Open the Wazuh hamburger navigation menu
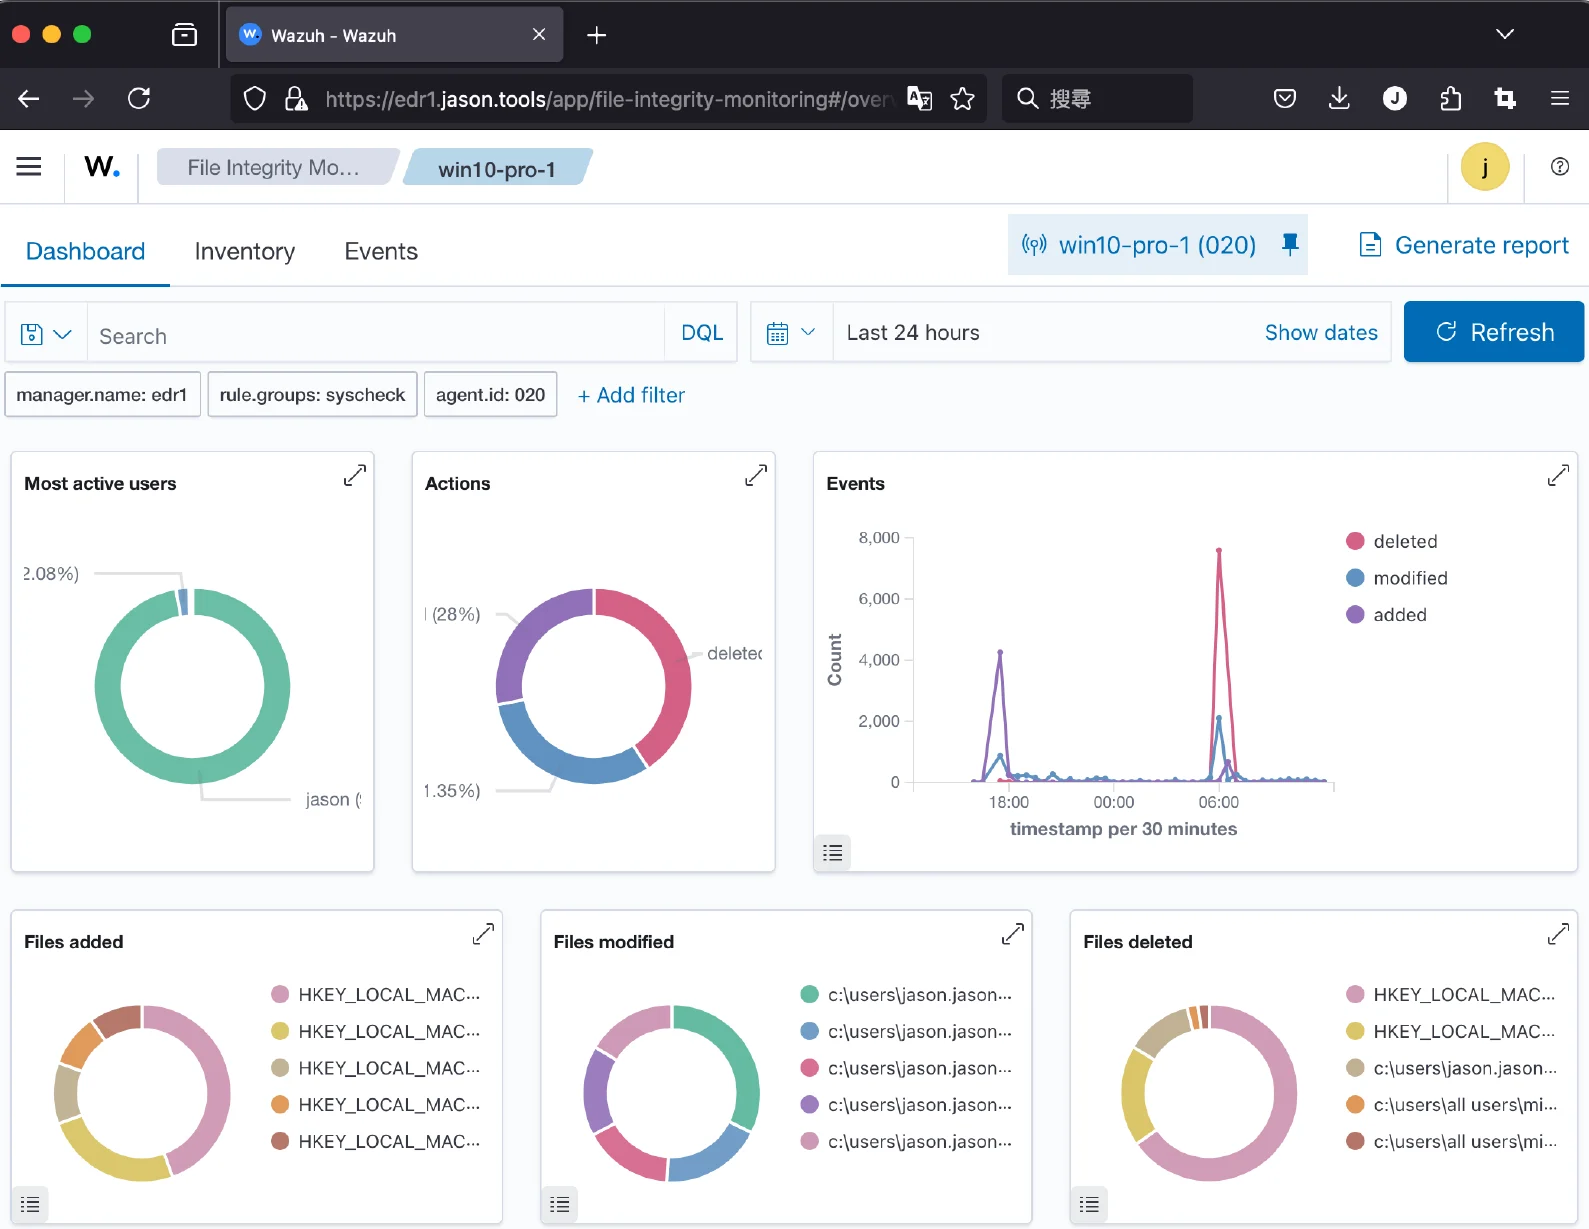This screenshot has width=1589, height=1229. click(29, 167)
